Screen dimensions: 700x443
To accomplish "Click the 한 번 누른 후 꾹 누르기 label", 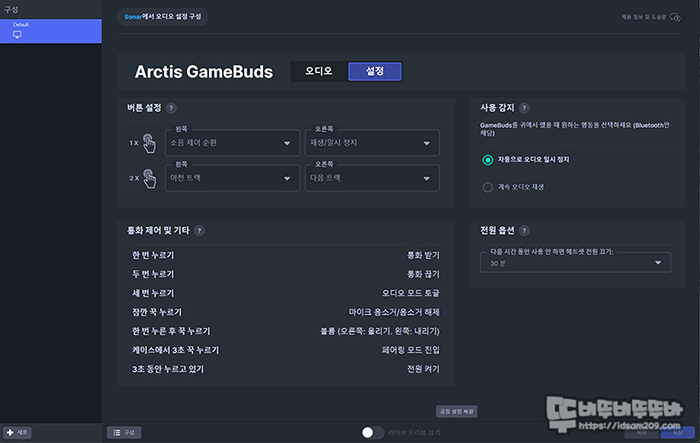I will 171,331.
